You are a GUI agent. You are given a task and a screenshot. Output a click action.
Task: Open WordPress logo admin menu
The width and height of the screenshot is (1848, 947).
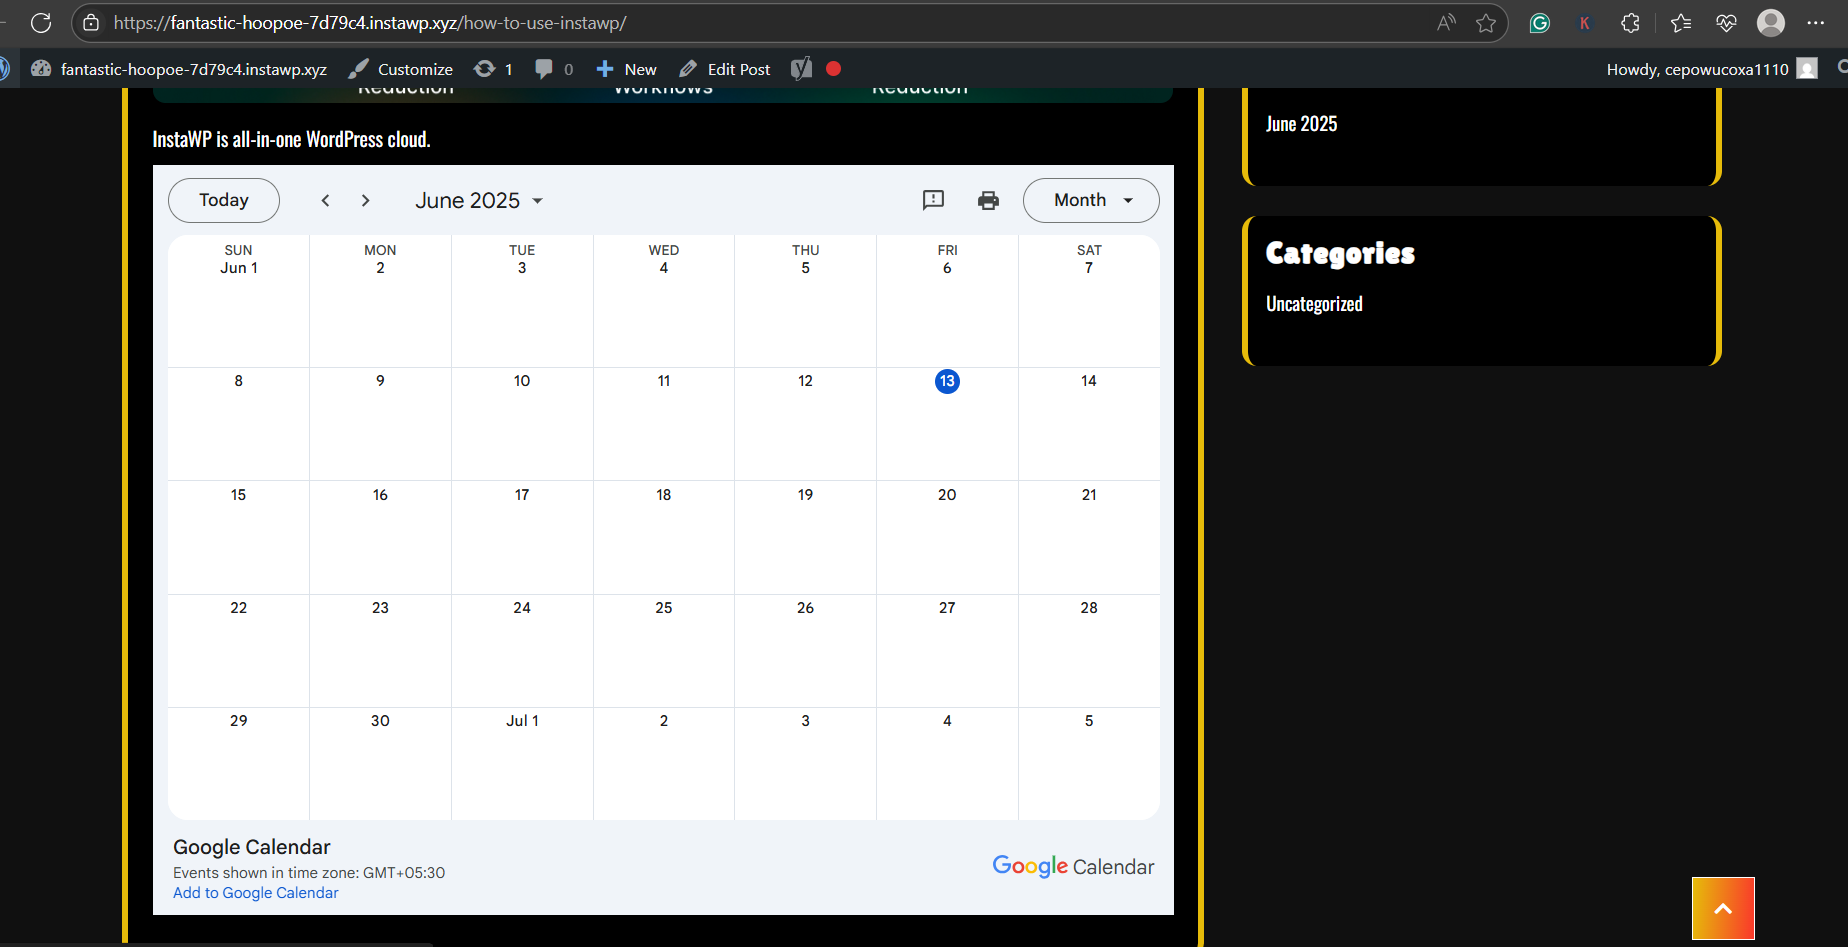(4, 68)
